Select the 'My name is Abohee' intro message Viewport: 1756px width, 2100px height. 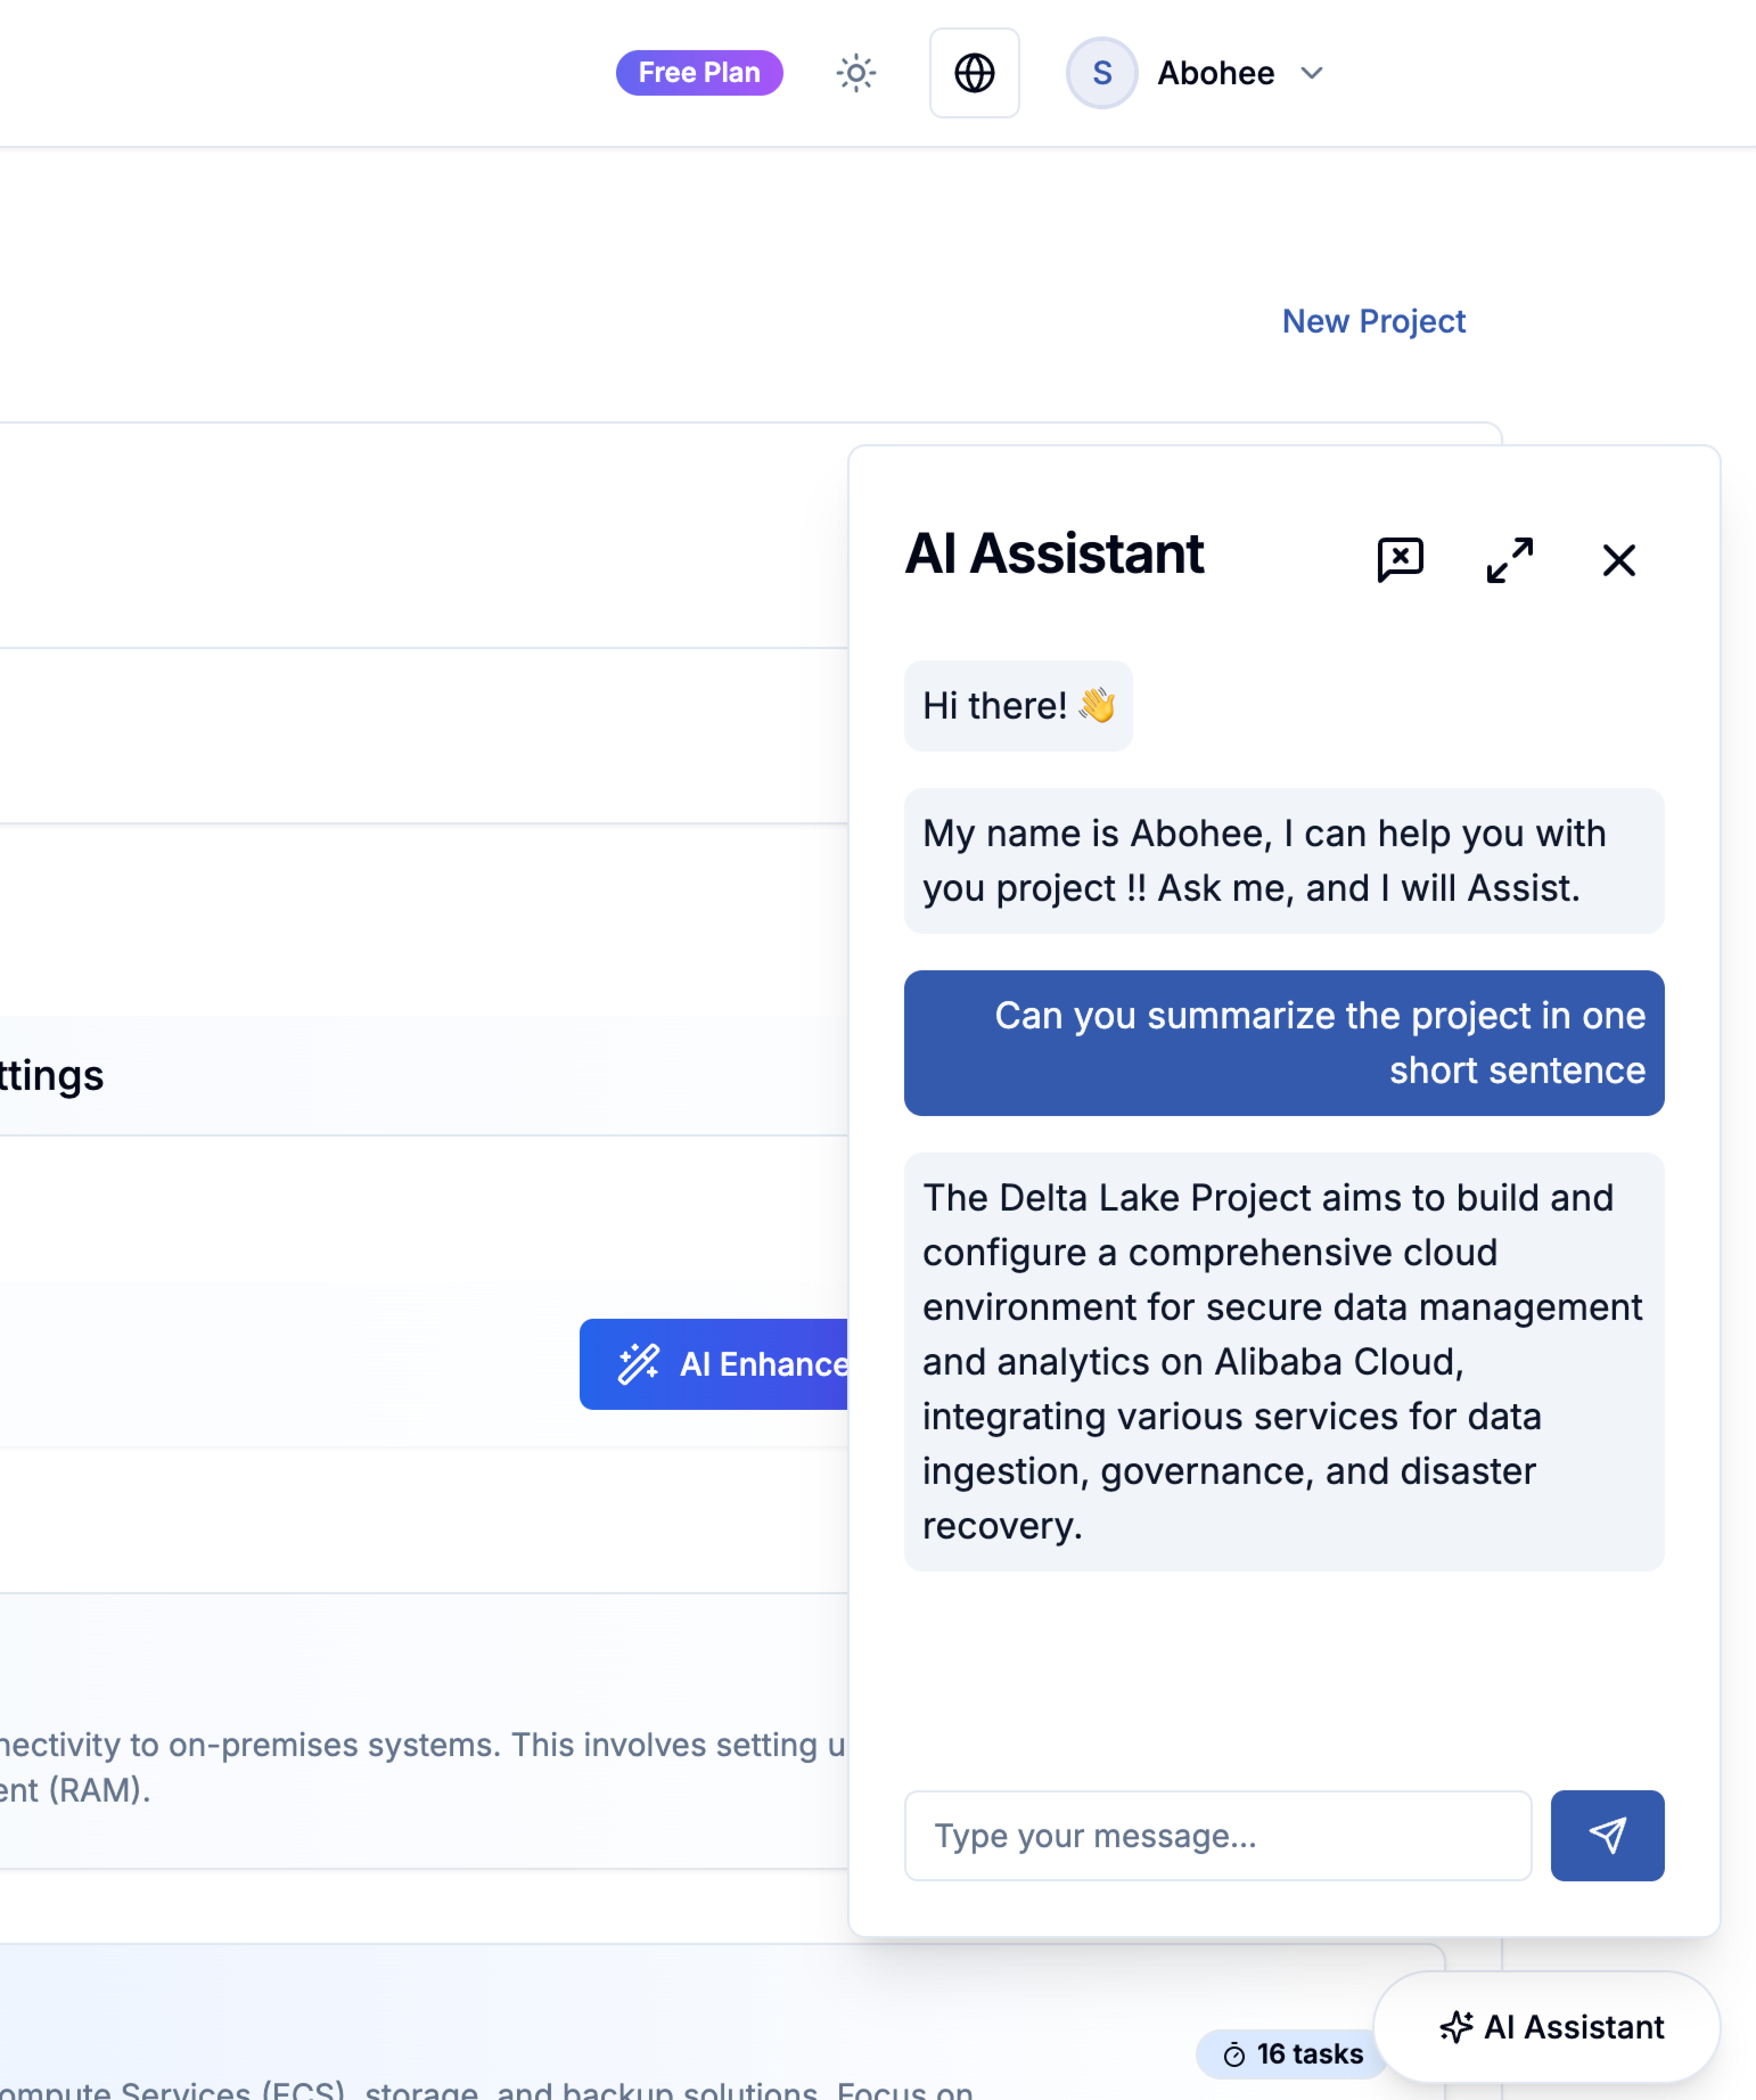coord(1284,861)
